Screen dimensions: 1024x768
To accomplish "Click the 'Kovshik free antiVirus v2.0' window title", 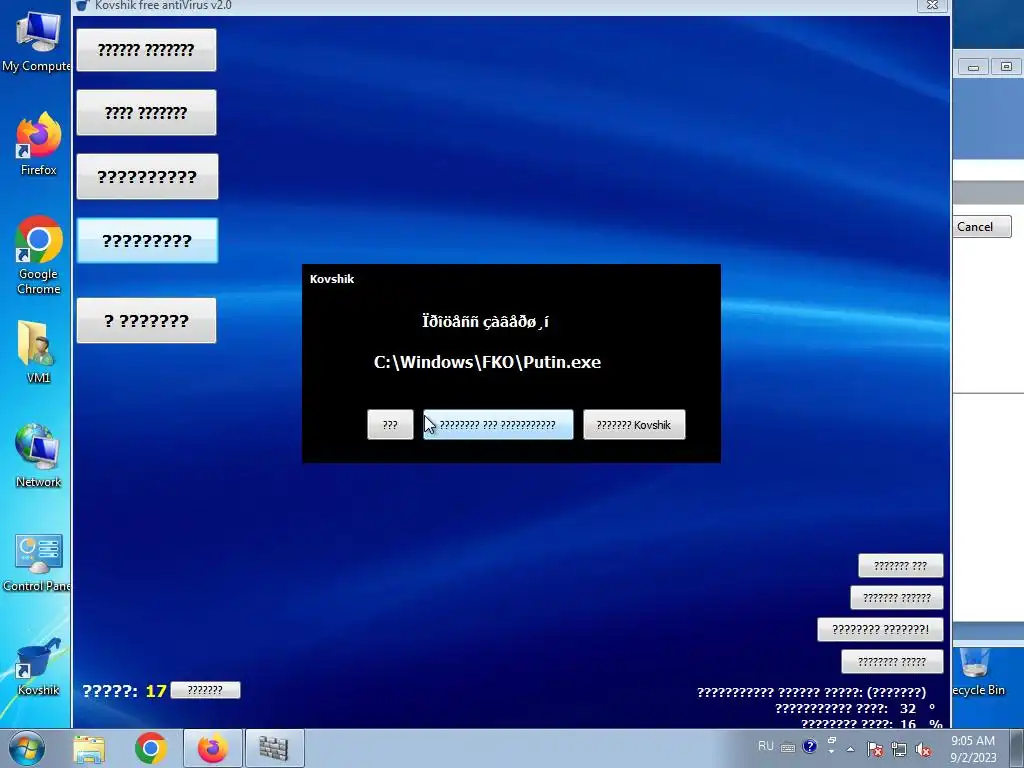I will tap(163, 5).
